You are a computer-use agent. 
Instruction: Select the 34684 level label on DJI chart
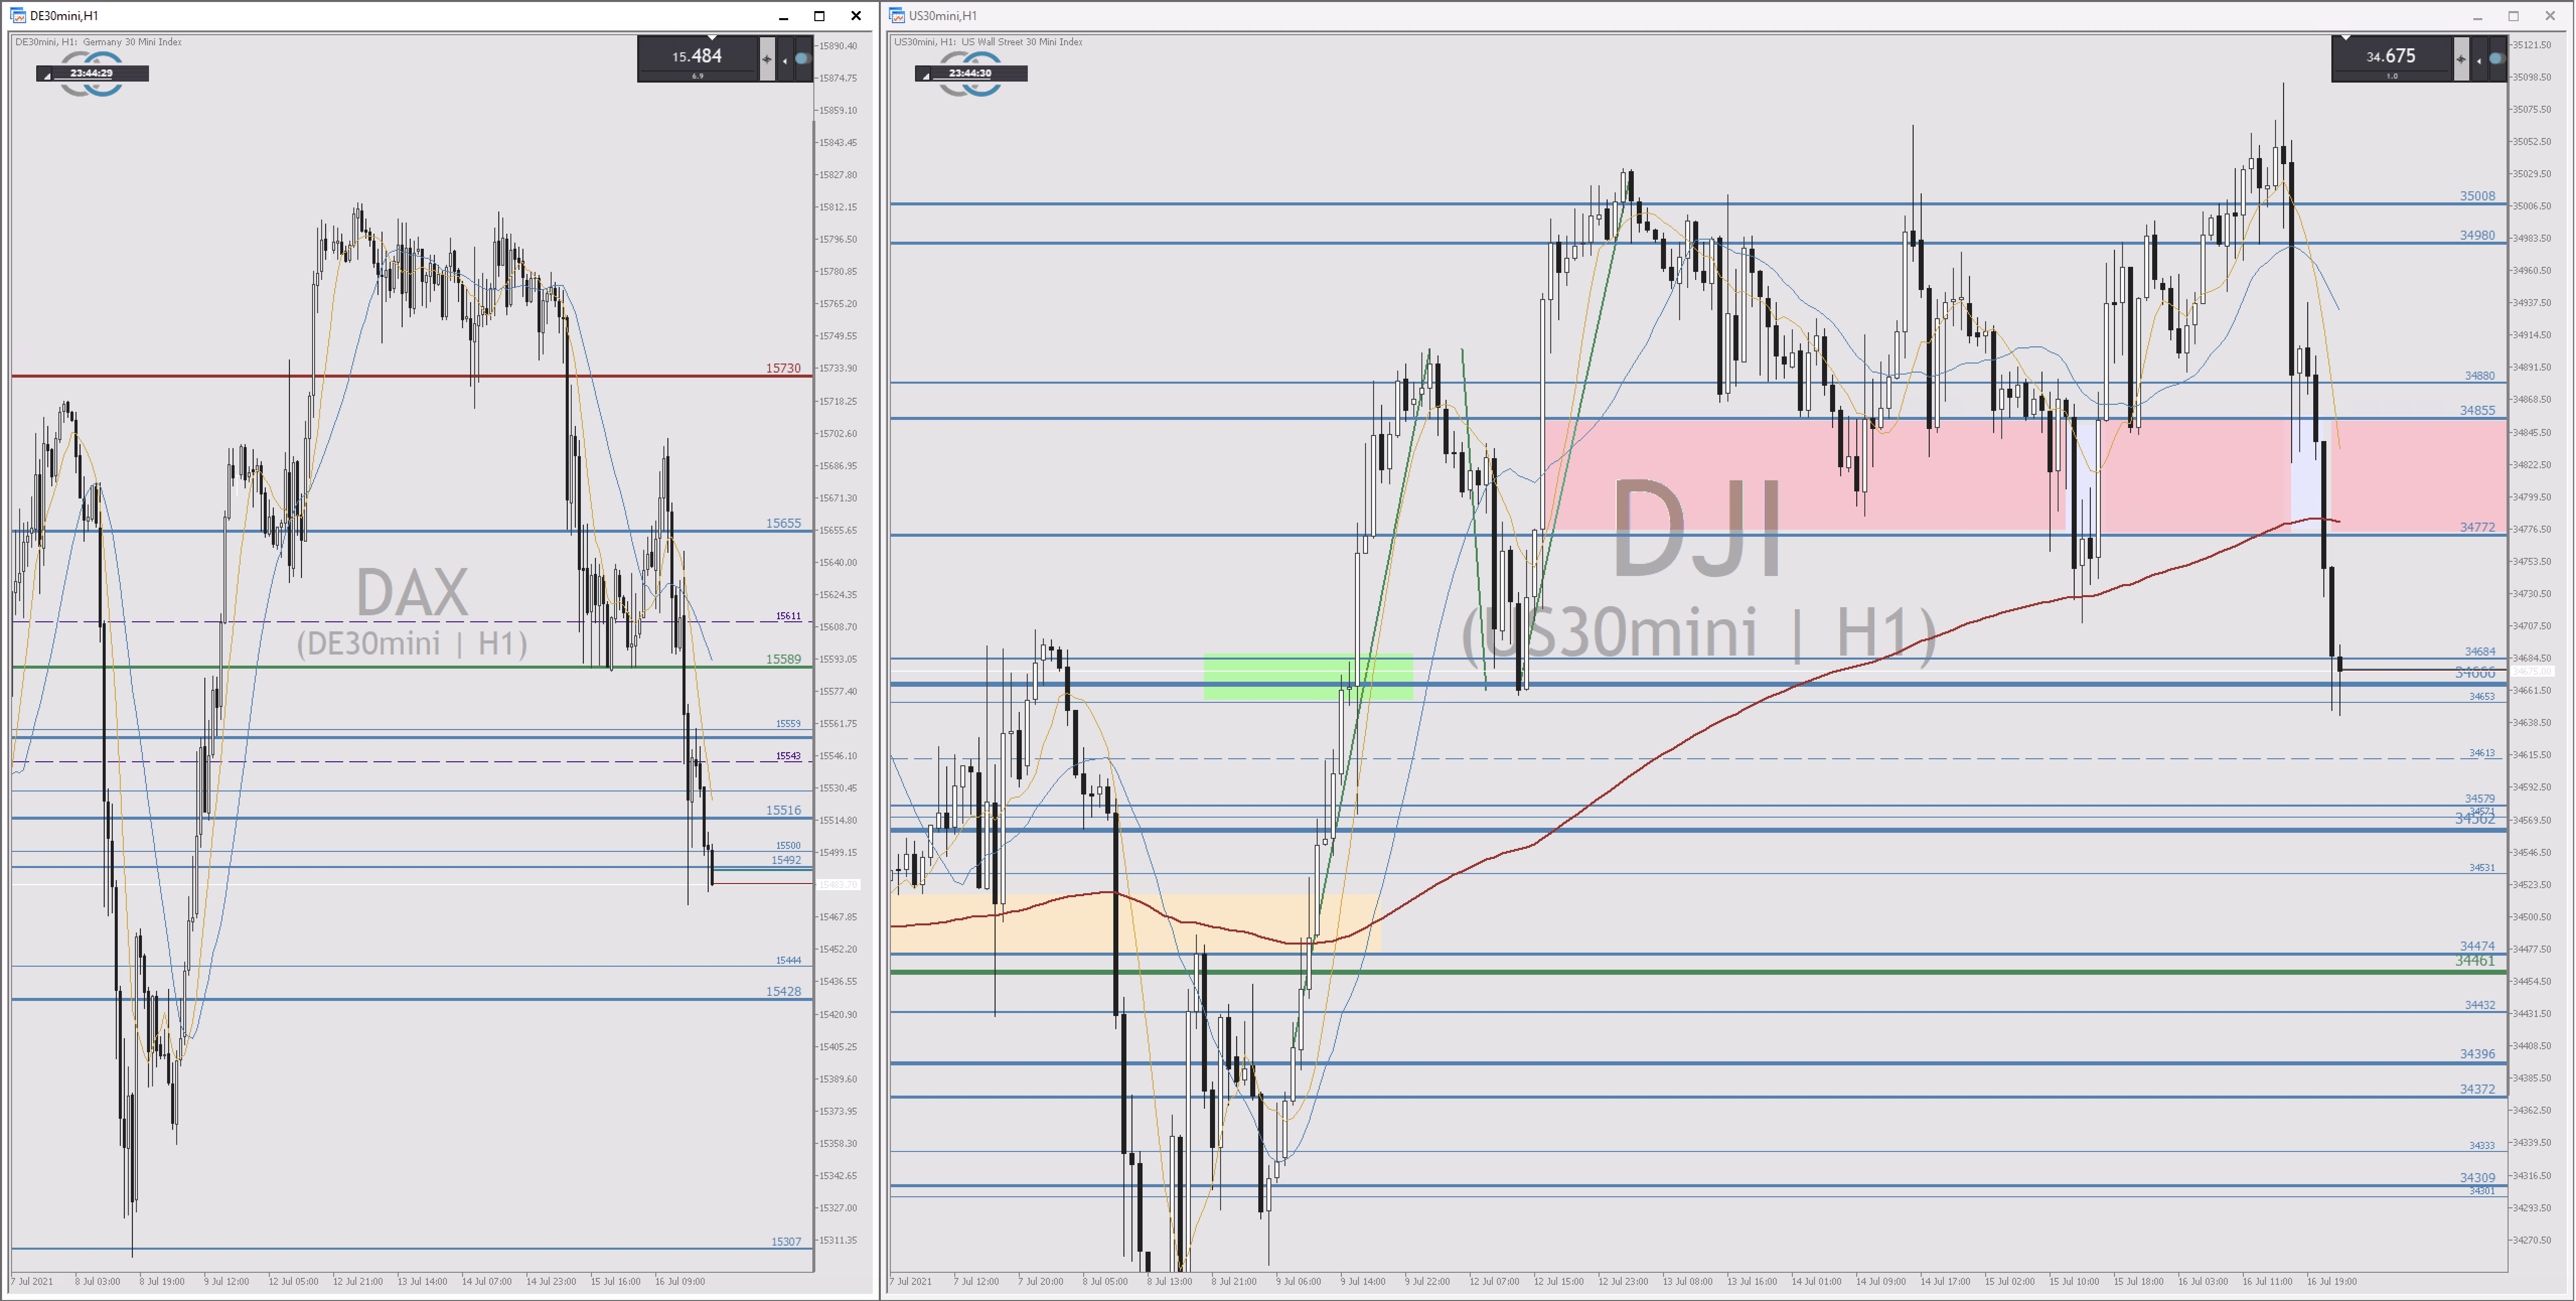click(2480, 651)
